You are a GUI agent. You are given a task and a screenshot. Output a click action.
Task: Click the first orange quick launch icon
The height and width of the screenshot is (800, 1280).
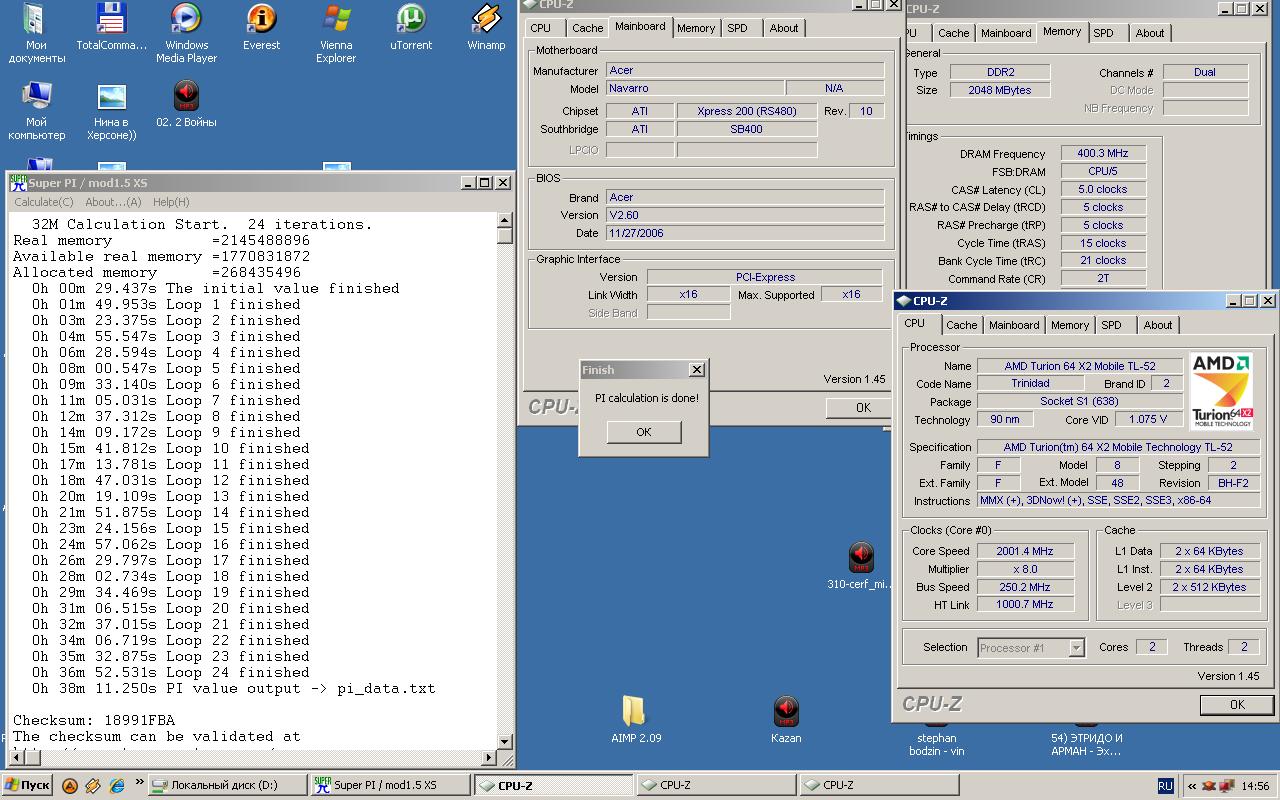70,785
